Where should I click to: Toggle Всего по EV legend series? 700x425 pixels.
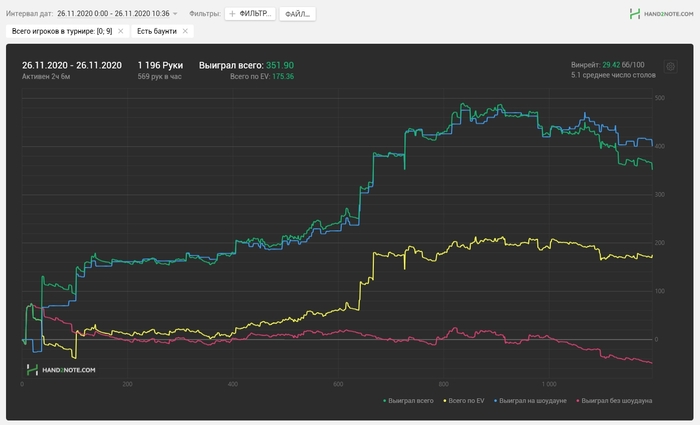470,401
